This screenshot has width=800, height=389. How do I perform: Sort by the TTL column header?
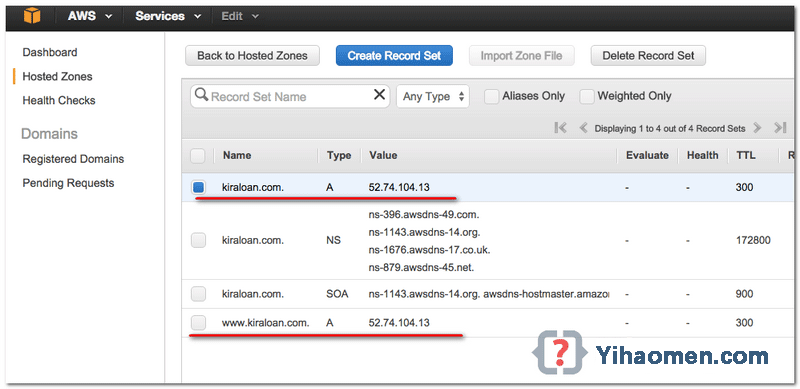[746, 155]
